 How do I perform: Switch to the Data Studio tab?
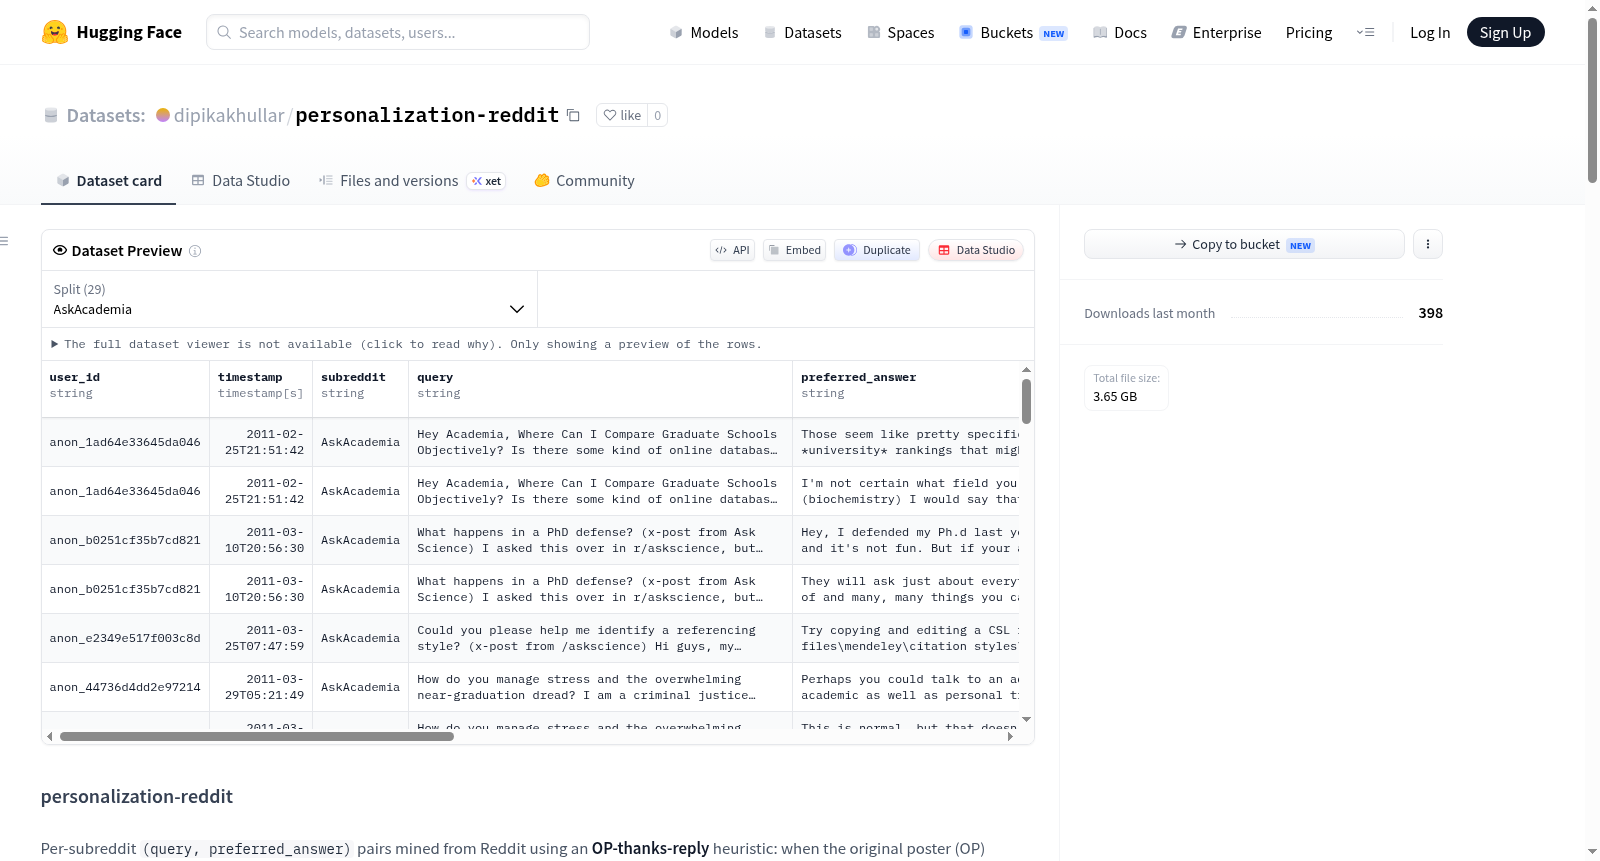[x=241, y=181]
